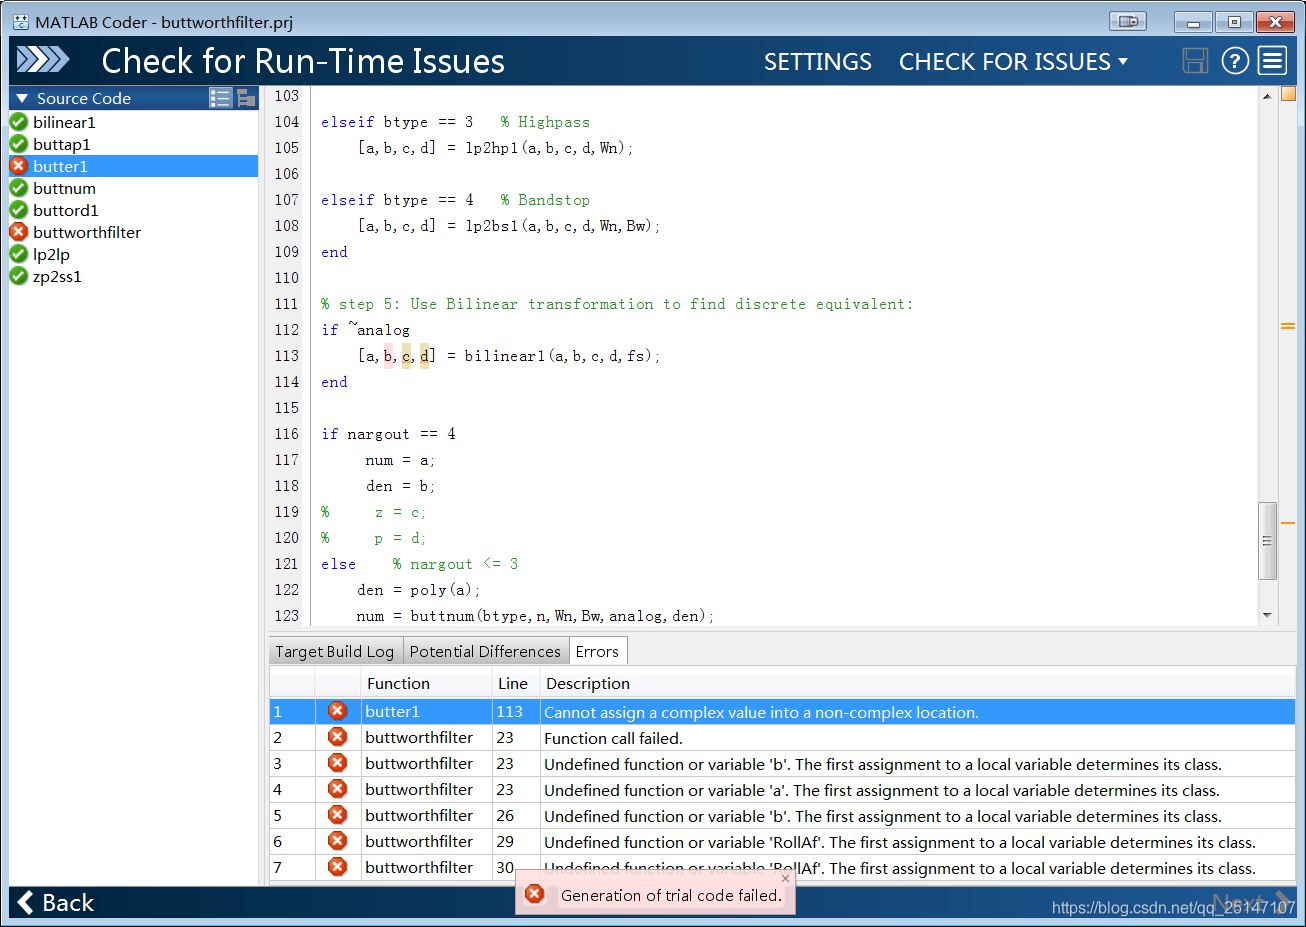Open the CHECK FOR ISSUES dropdown arrow
This screenshot has width=1306, height=927.
click(x=1123, y=61)
